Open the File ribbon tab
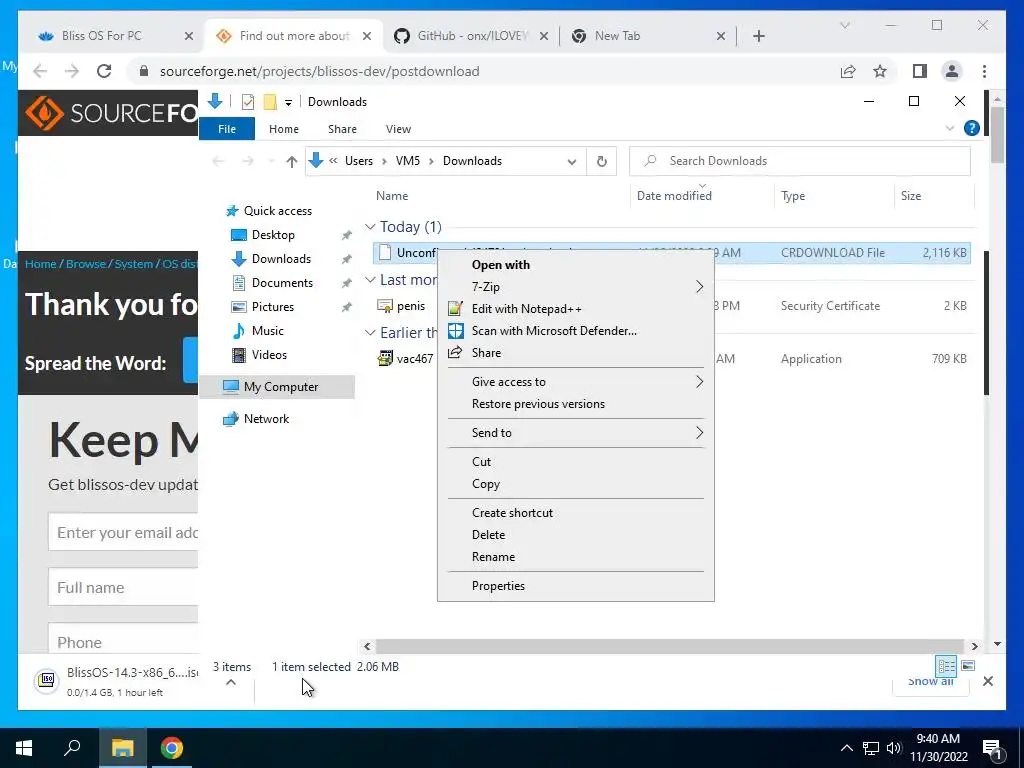1024x768 pixels. (x=227, y=129)
